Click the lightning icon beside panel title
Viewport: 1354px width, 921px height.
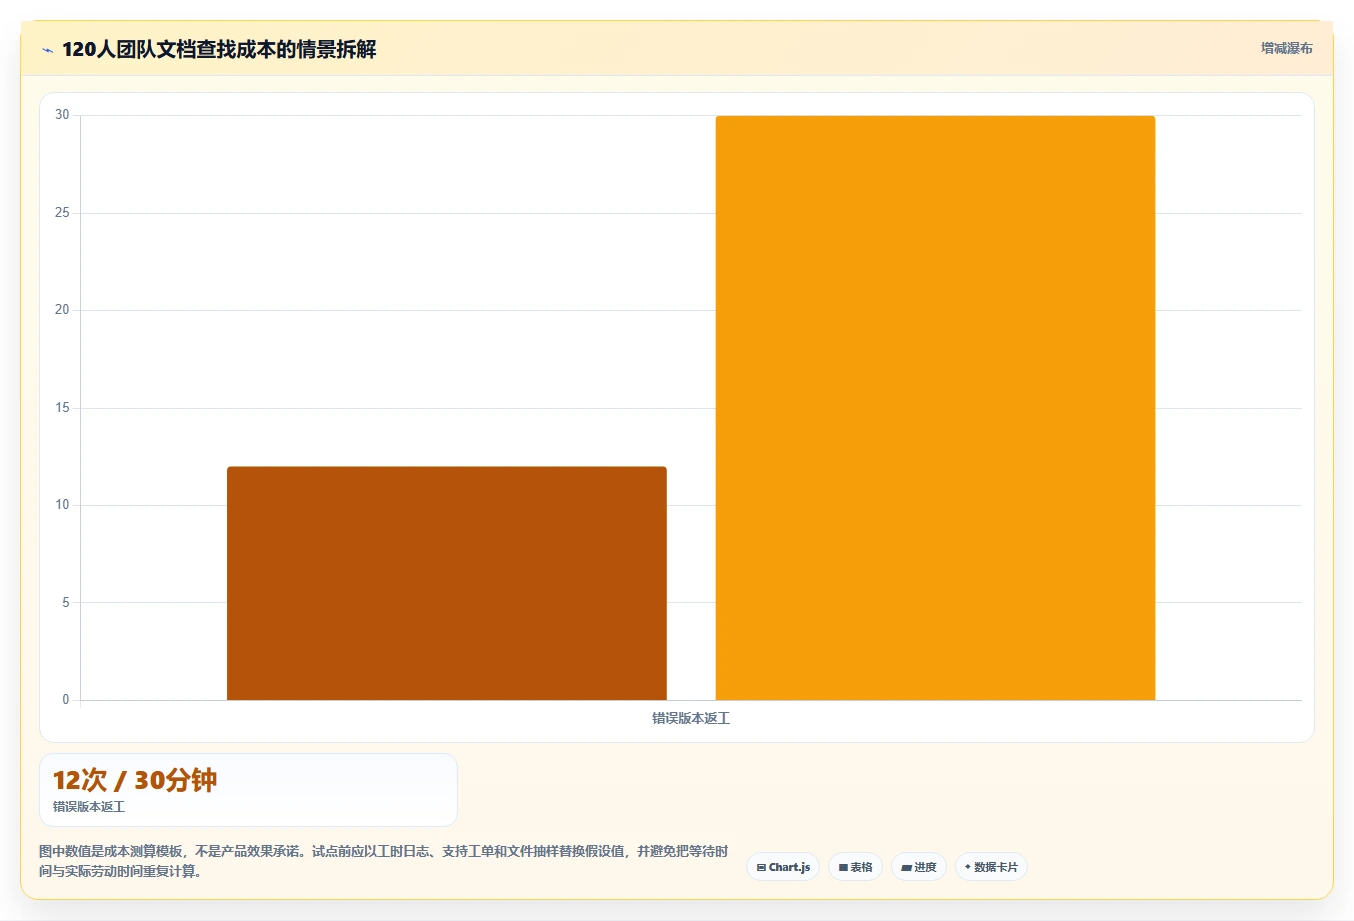[x=47, y=50]
